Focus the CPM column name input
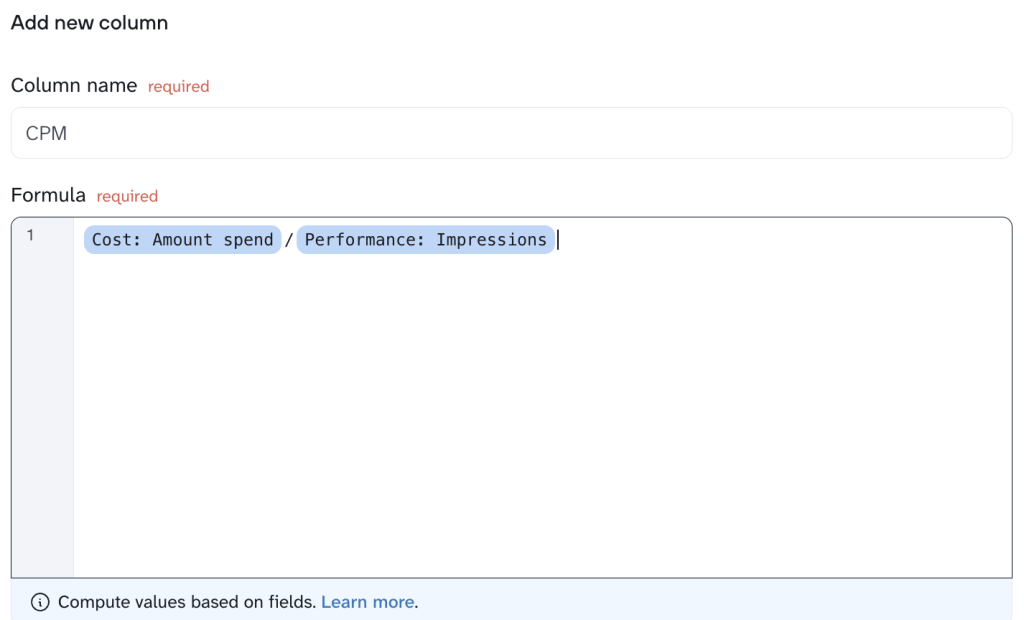 pyautogui.click(x=511, y=133)
